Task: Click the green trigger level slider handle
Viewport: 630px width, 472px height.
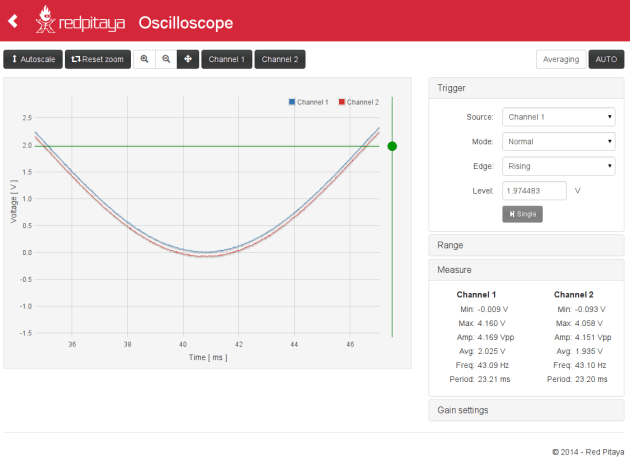Action: (392, 146)
